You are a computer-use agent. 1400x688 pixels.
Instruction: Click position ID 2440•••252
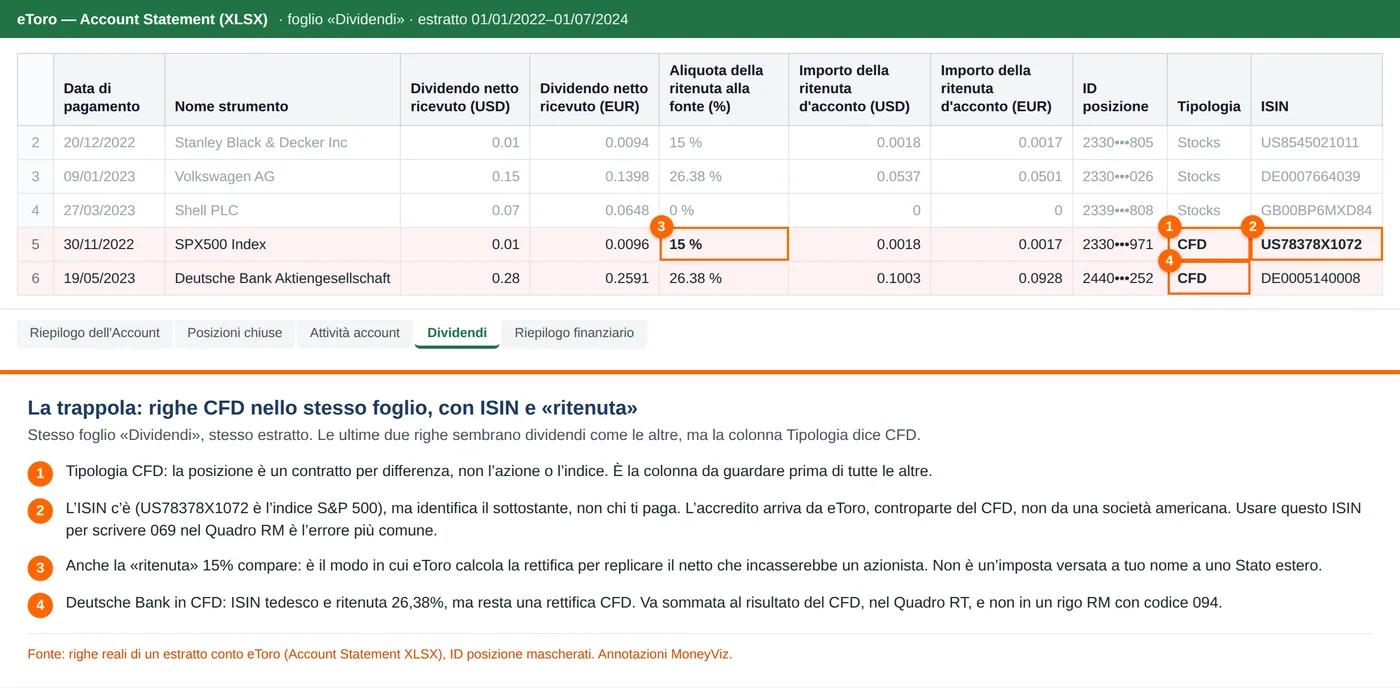[1119, 279]
